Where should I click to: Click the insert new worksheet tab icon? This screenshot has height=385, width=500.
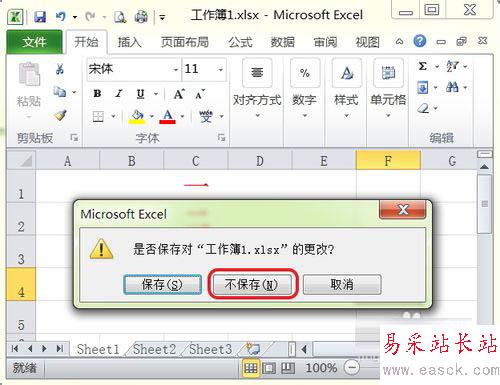tap(252, 349)
